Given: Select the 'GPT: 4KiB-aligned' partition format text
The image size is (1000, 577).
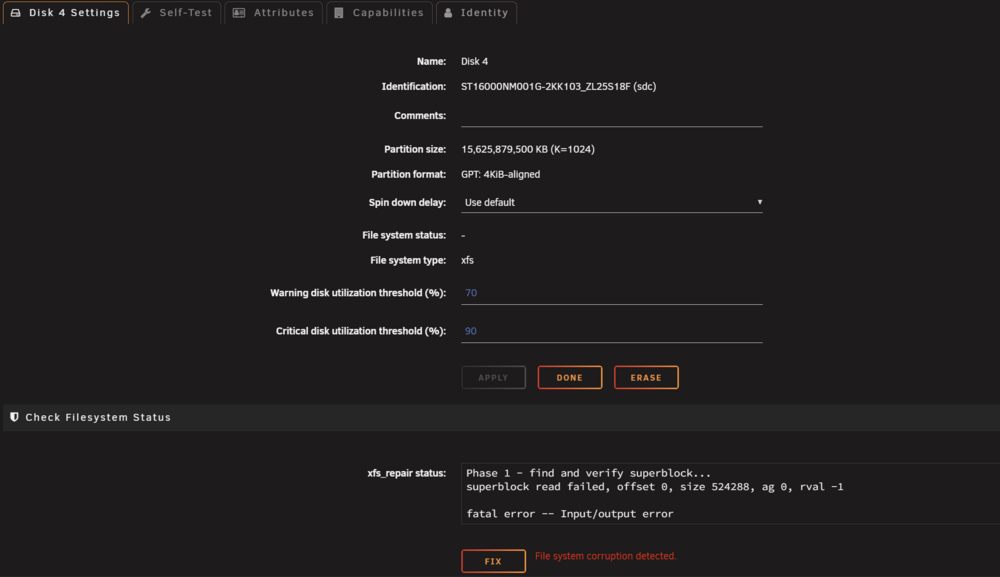Looking at the screenshot, I should (x=501, y=174).
